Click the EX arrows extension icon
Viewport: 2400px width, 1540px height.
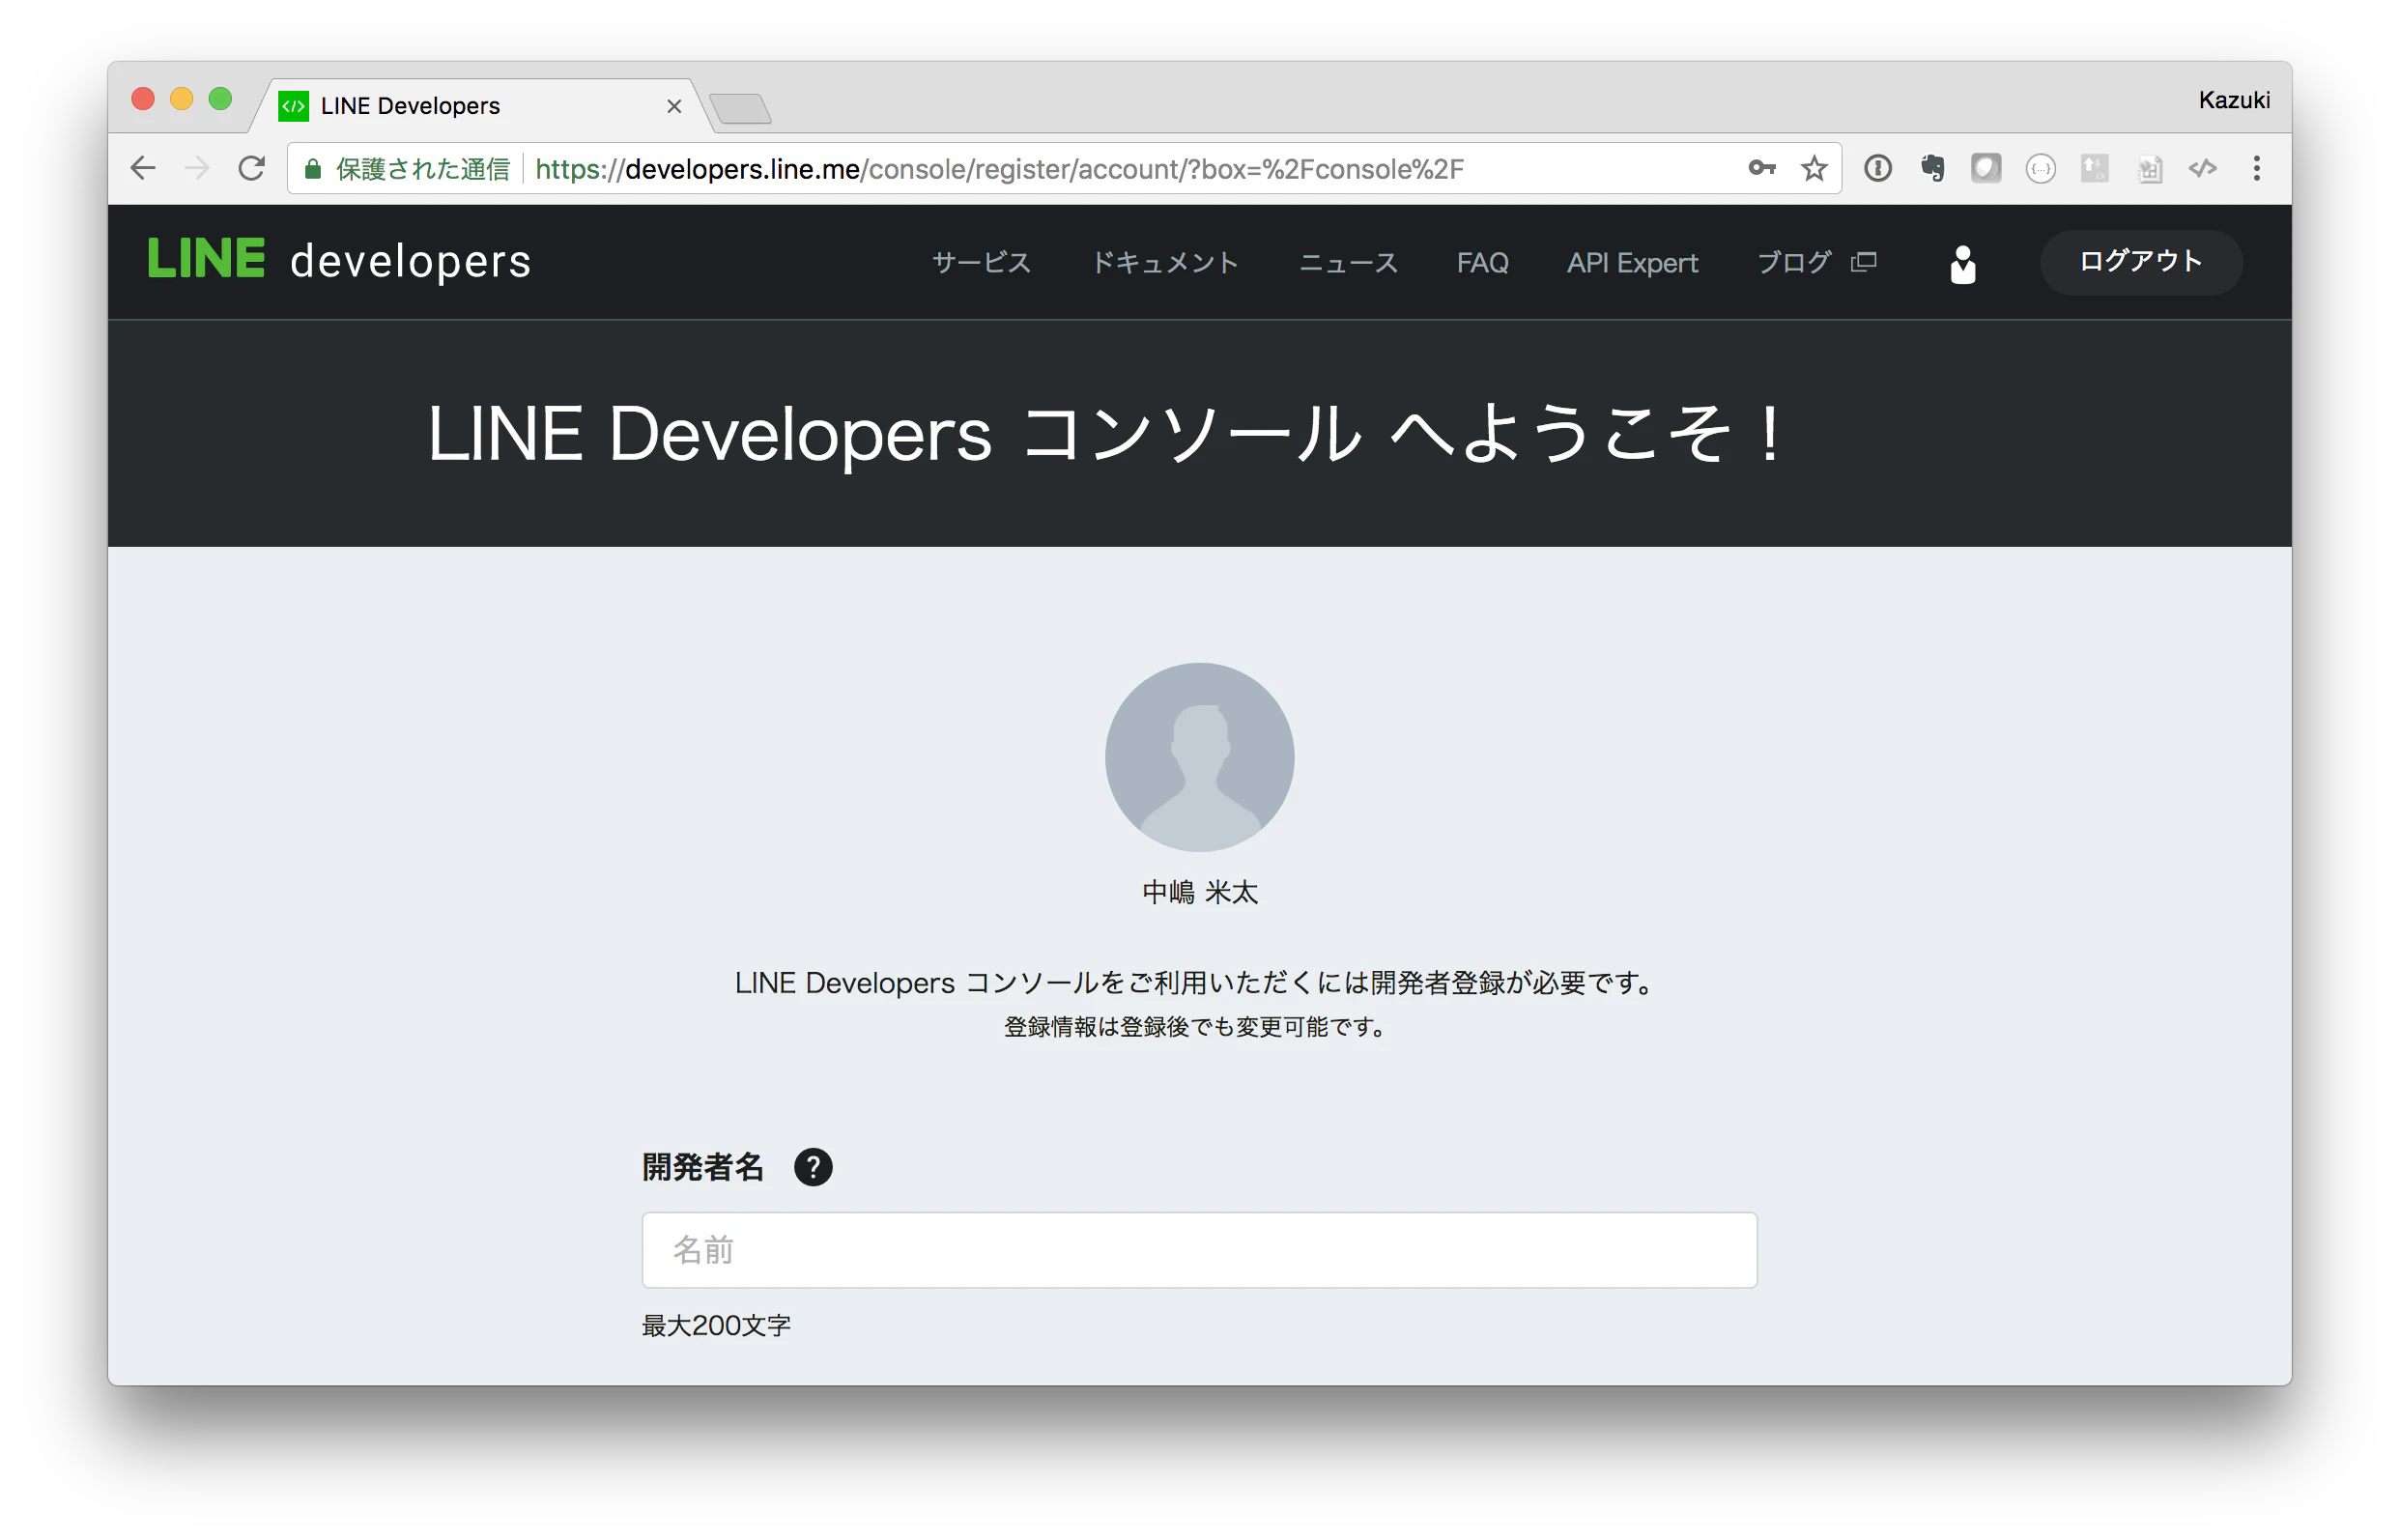2094,168
